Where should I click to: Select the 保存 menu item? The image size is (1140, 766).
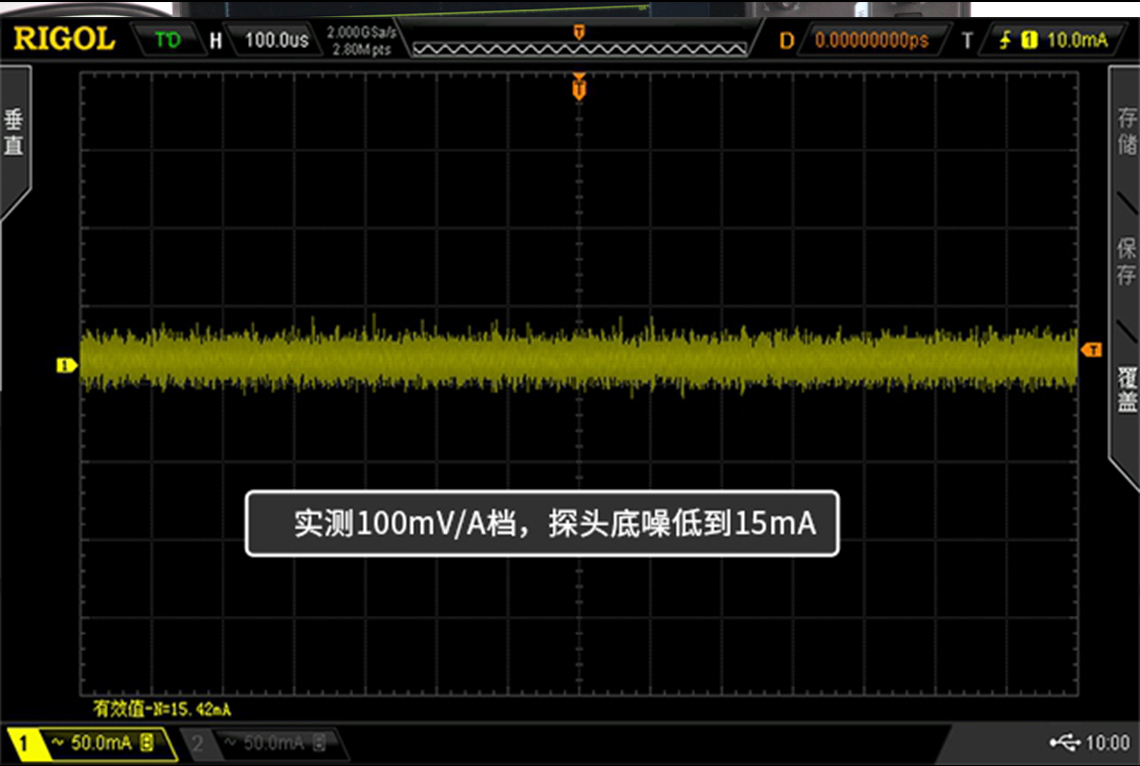coord(1126,260)
